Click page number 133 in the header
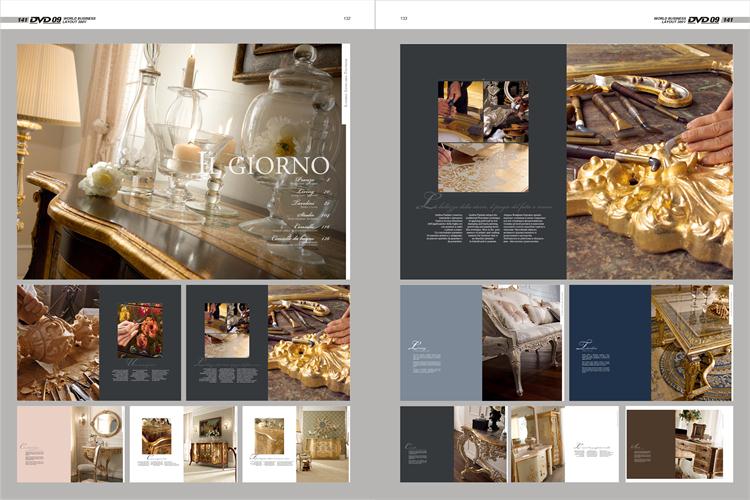This screenshot has width=750, height=500. 404,18
